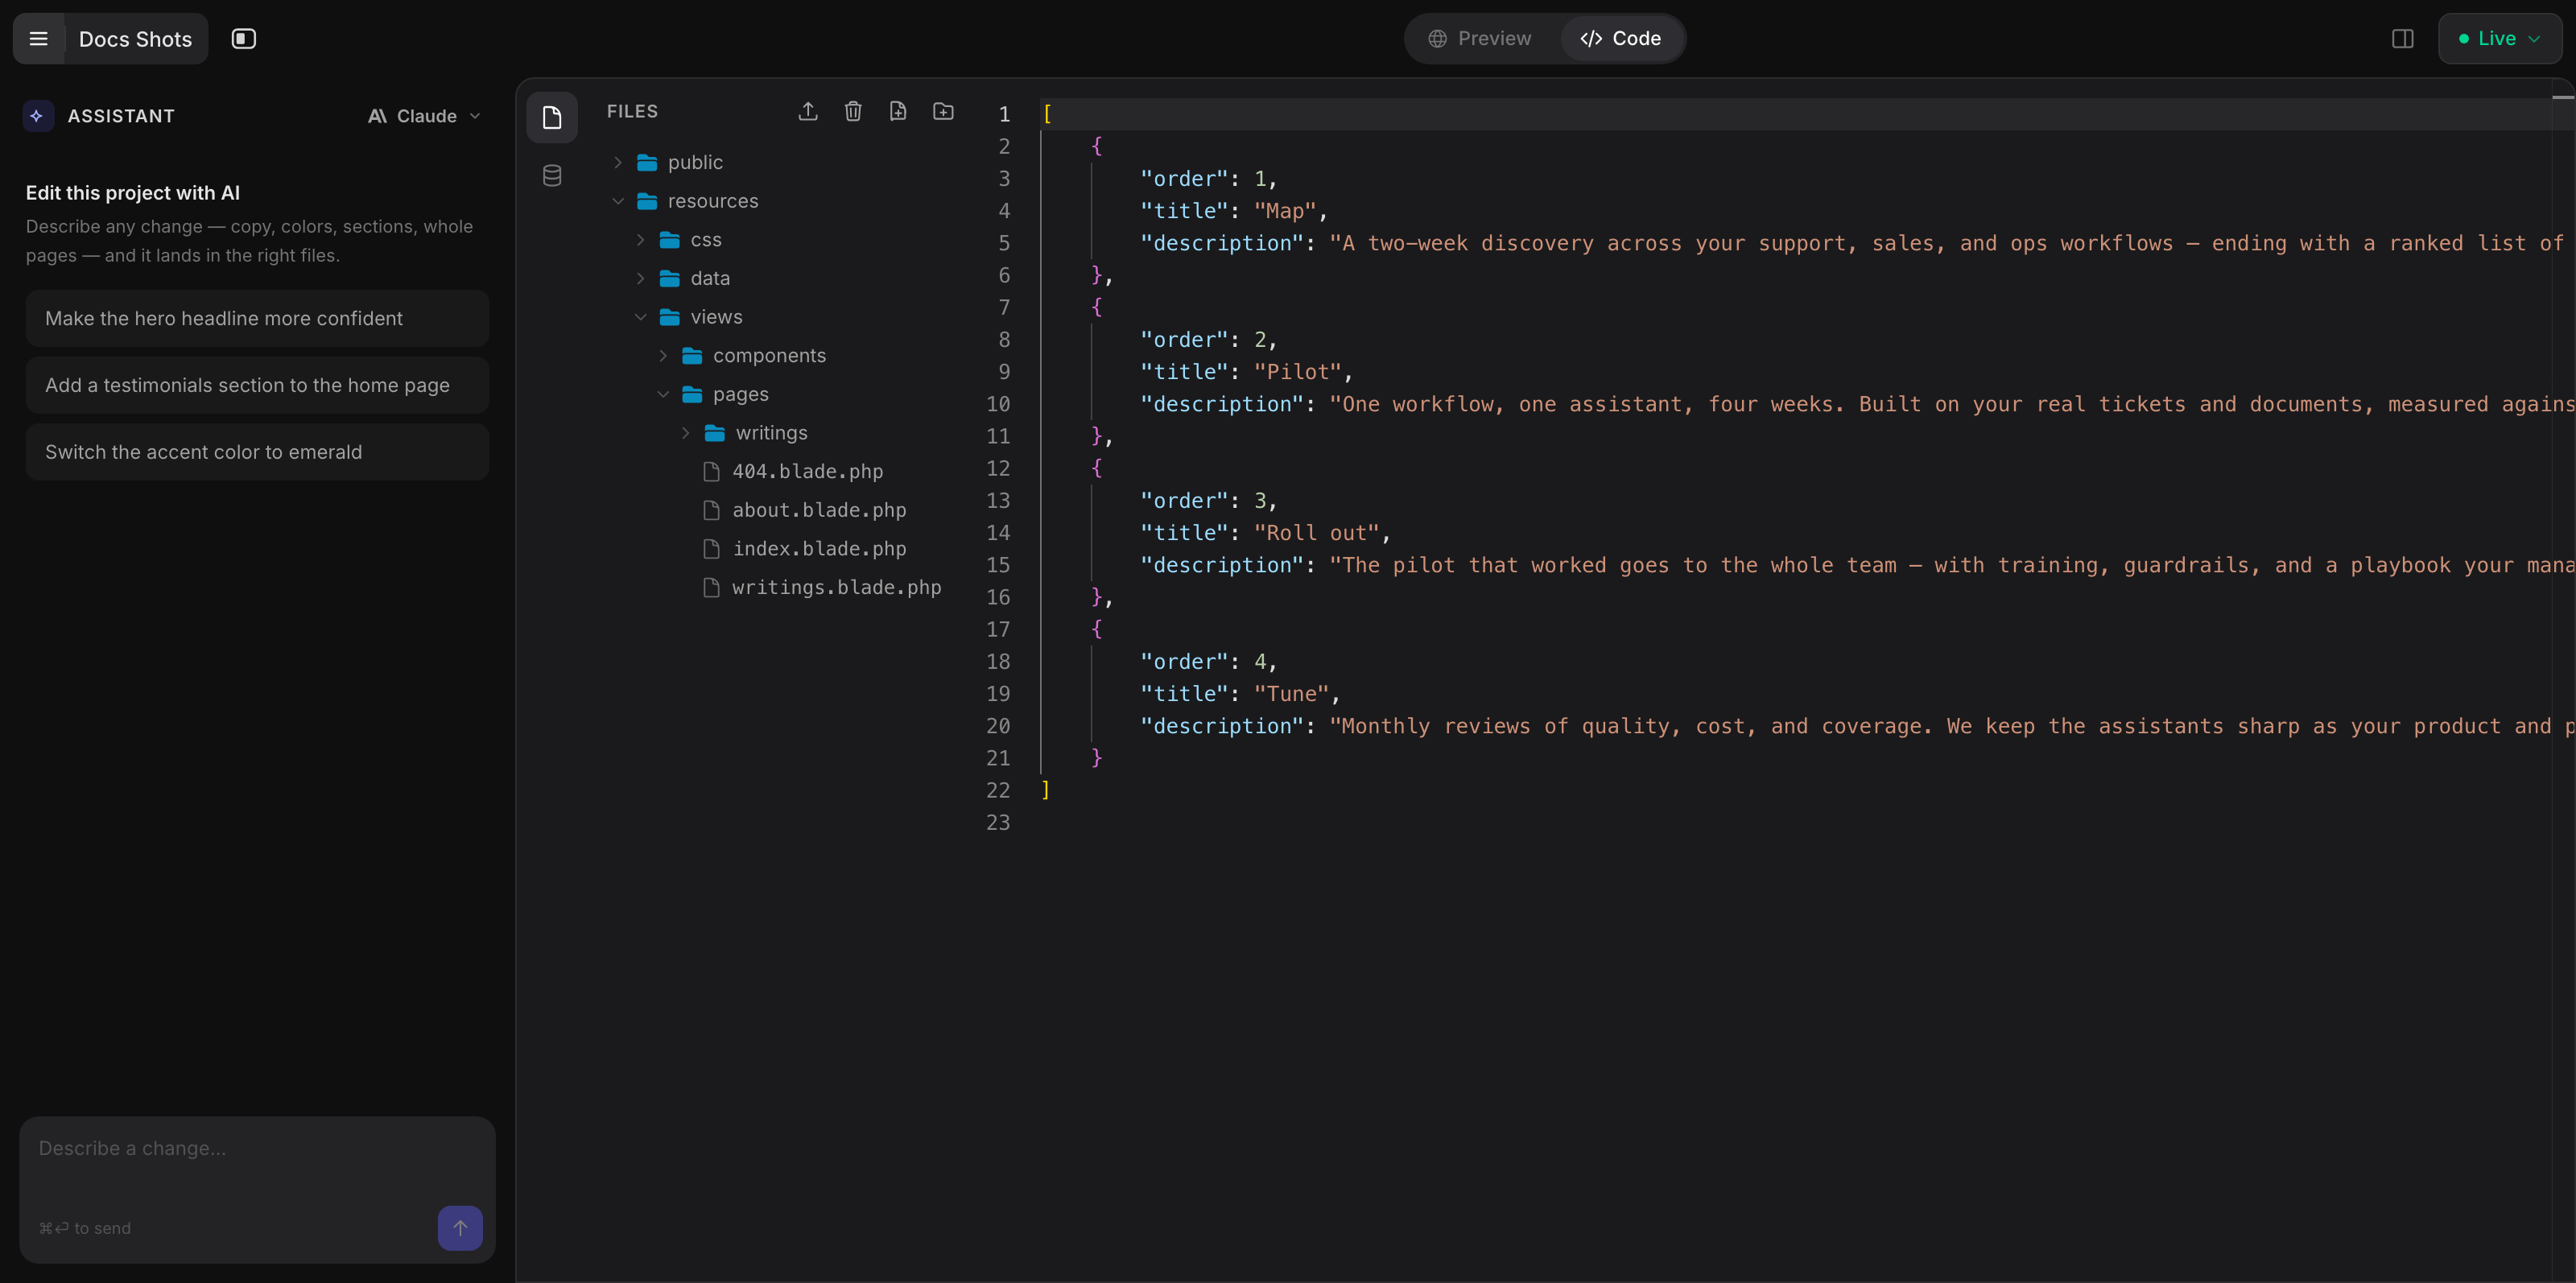
Task: Click the send arrow button
Action: click(460, 1228)
